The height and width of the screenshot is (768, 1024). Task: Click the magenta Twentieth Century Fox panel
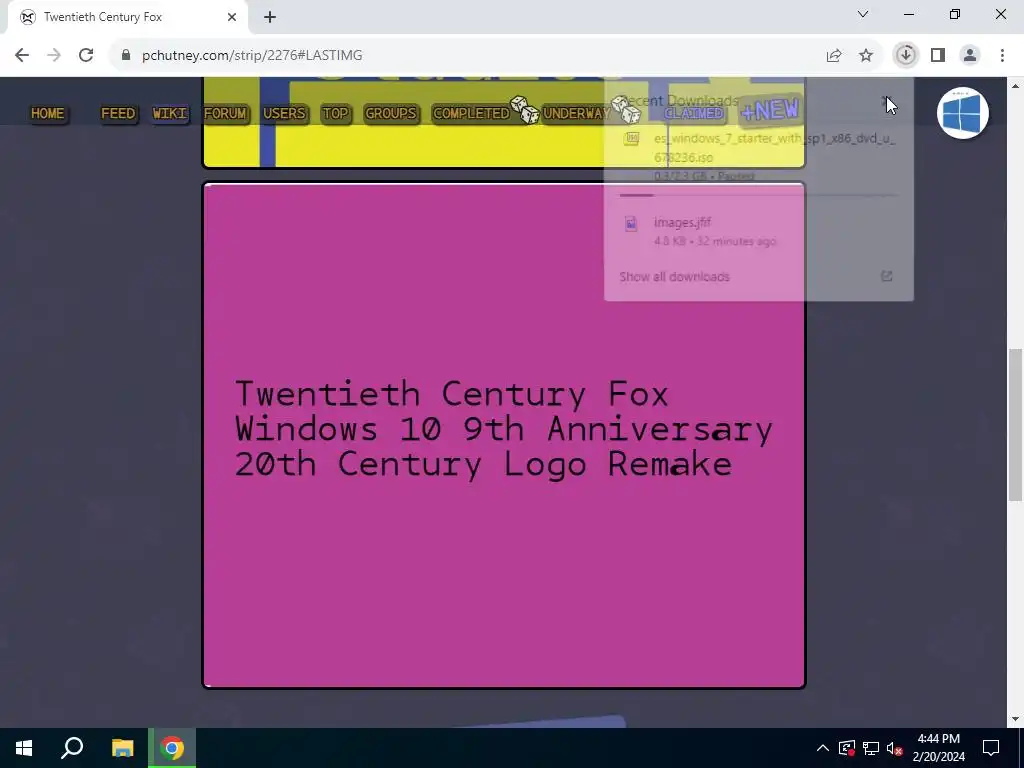click(504, 436)
